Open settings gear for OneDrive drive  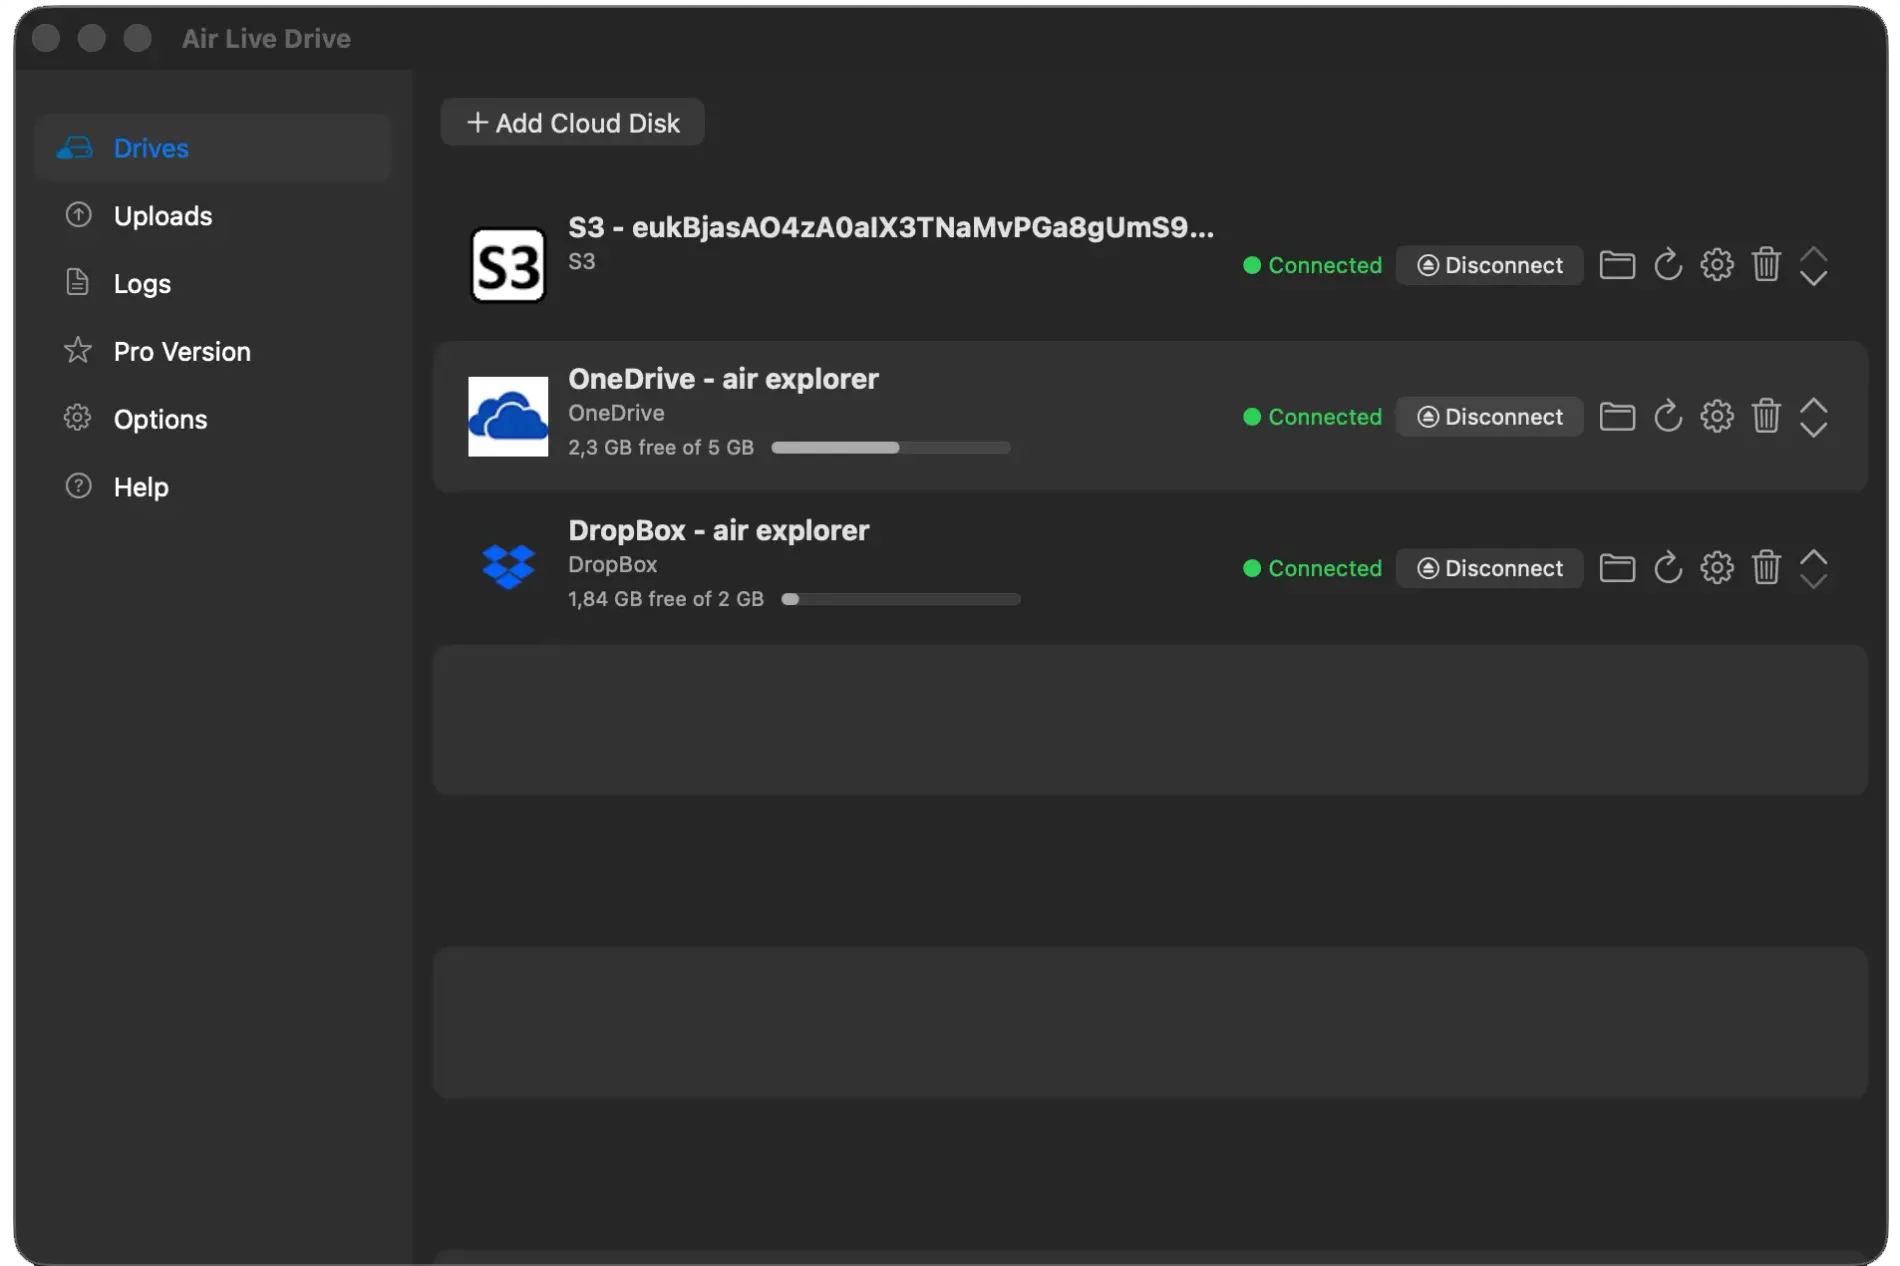pos(1717,416)
